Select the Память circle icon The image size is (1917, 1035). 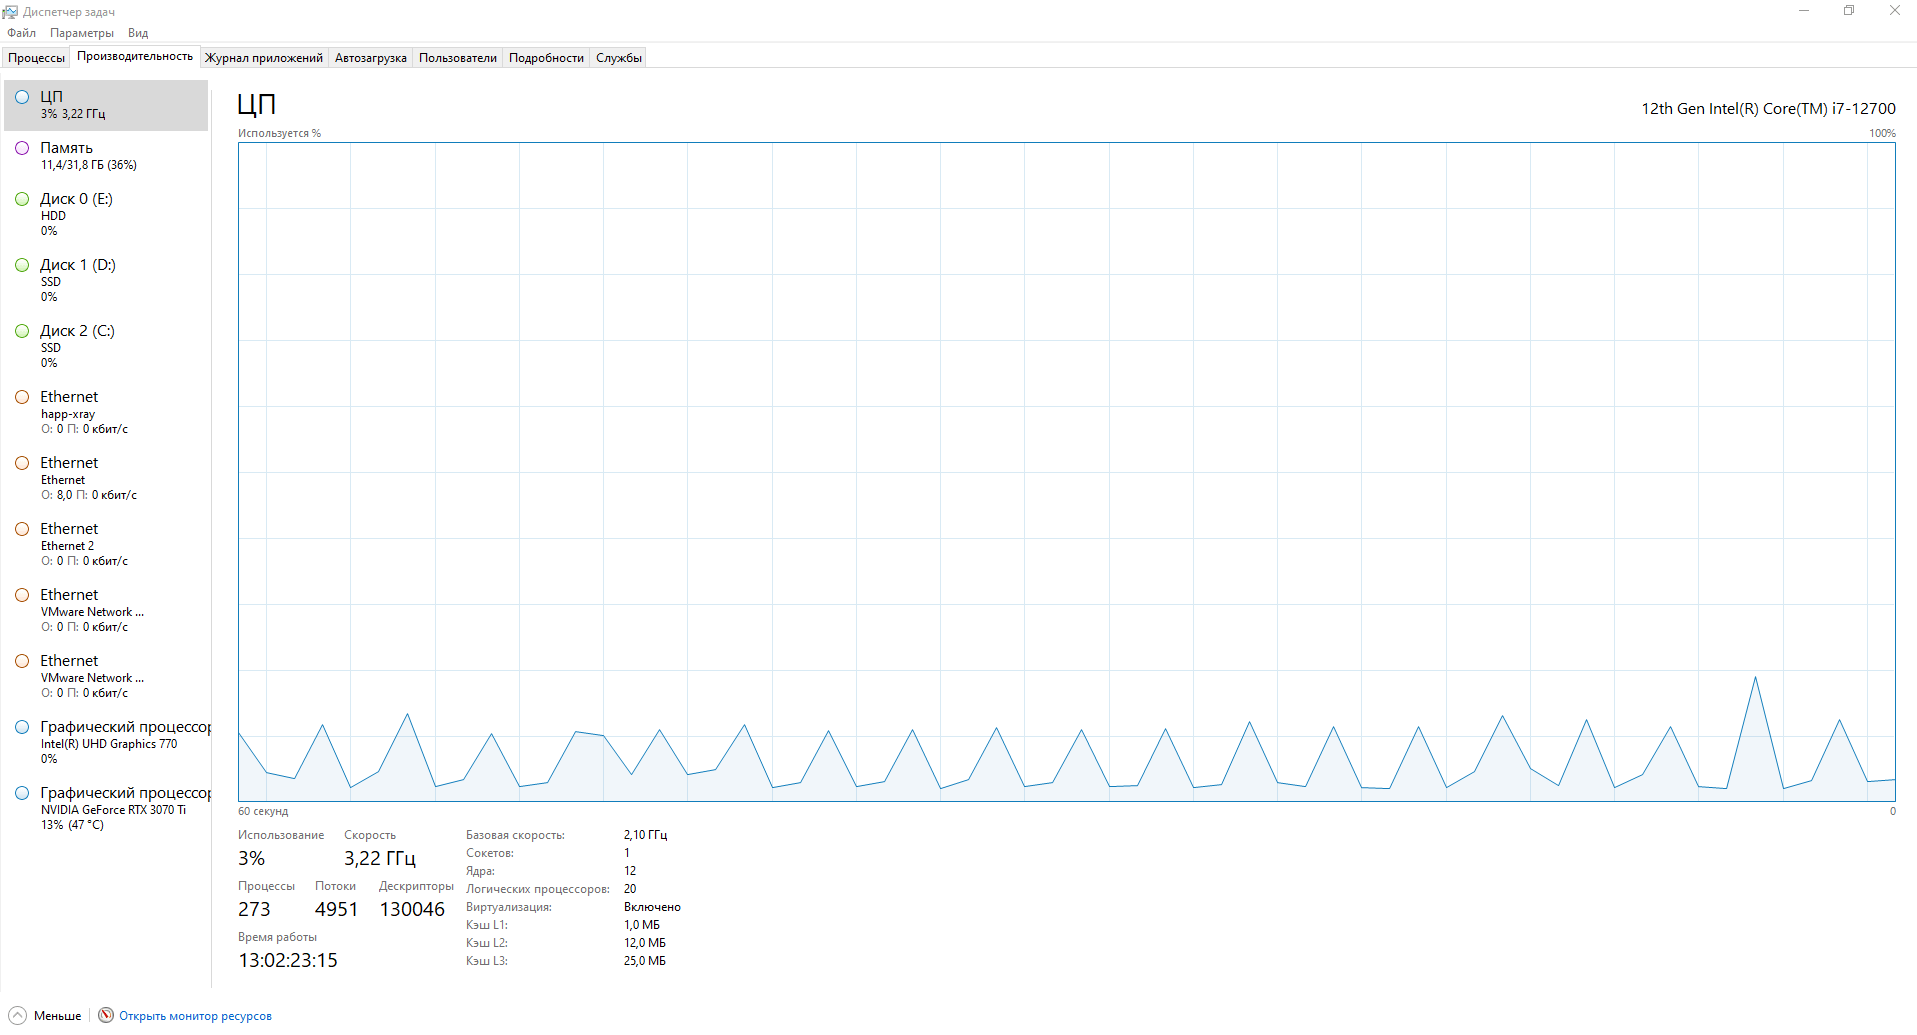click(22, 148)
